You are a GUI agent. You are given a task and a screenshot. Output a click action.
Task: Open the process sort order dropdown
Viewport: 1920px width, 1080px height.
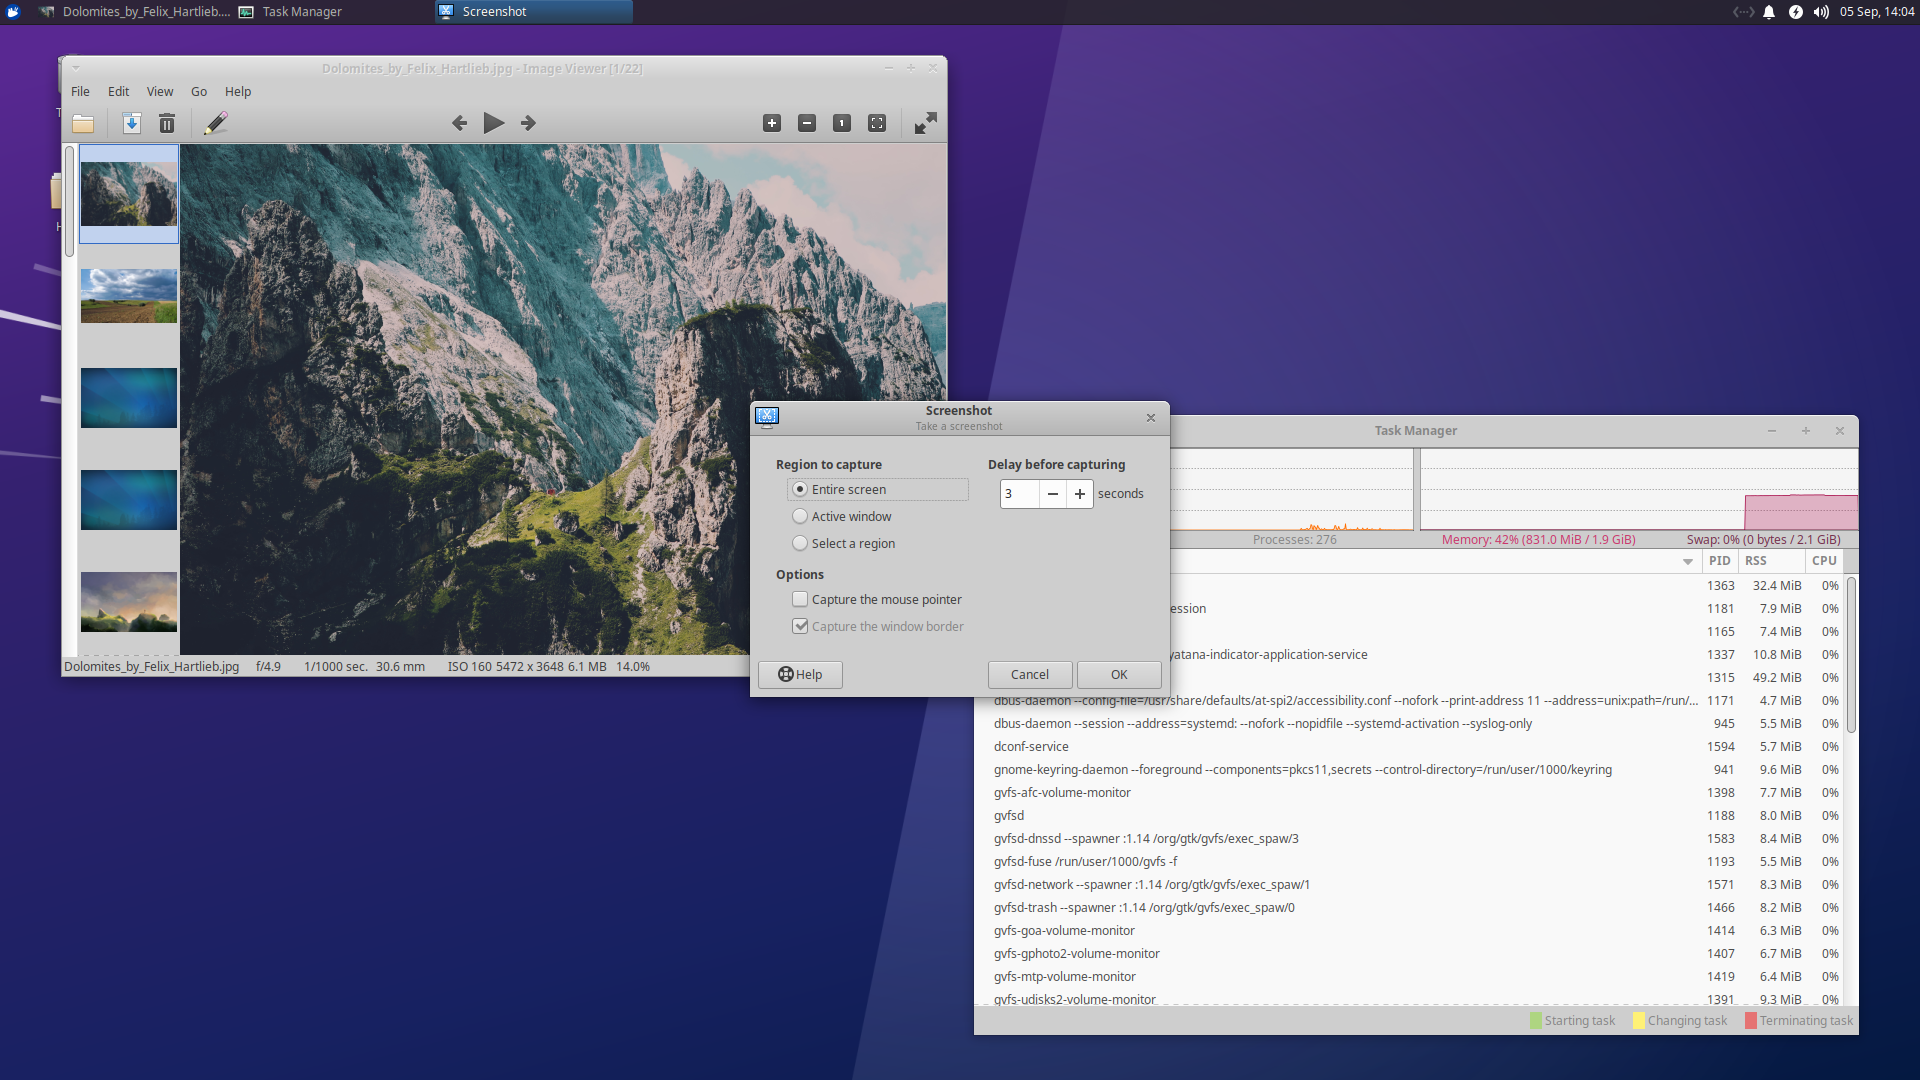pos(1686,561)
